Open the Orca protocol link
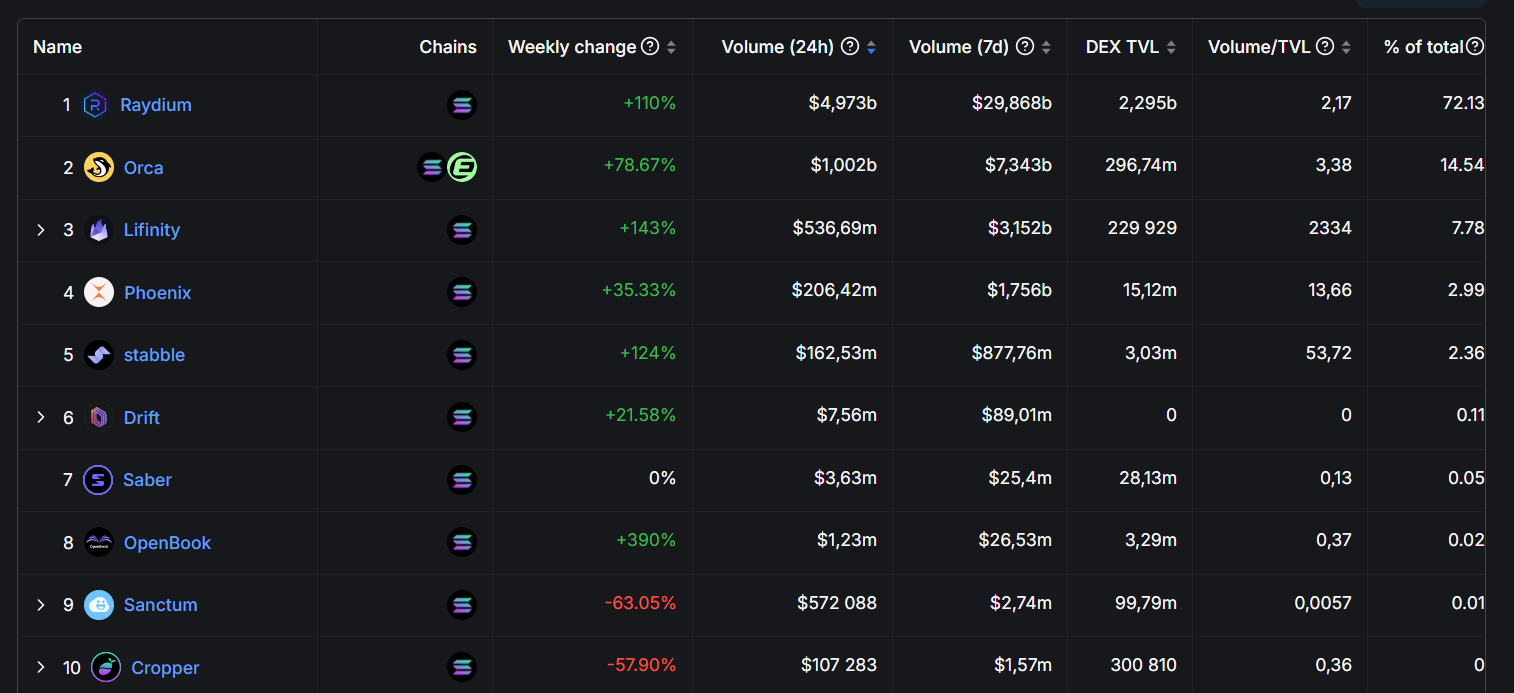This screenshot has height=693, width=1514. (143, 168)
